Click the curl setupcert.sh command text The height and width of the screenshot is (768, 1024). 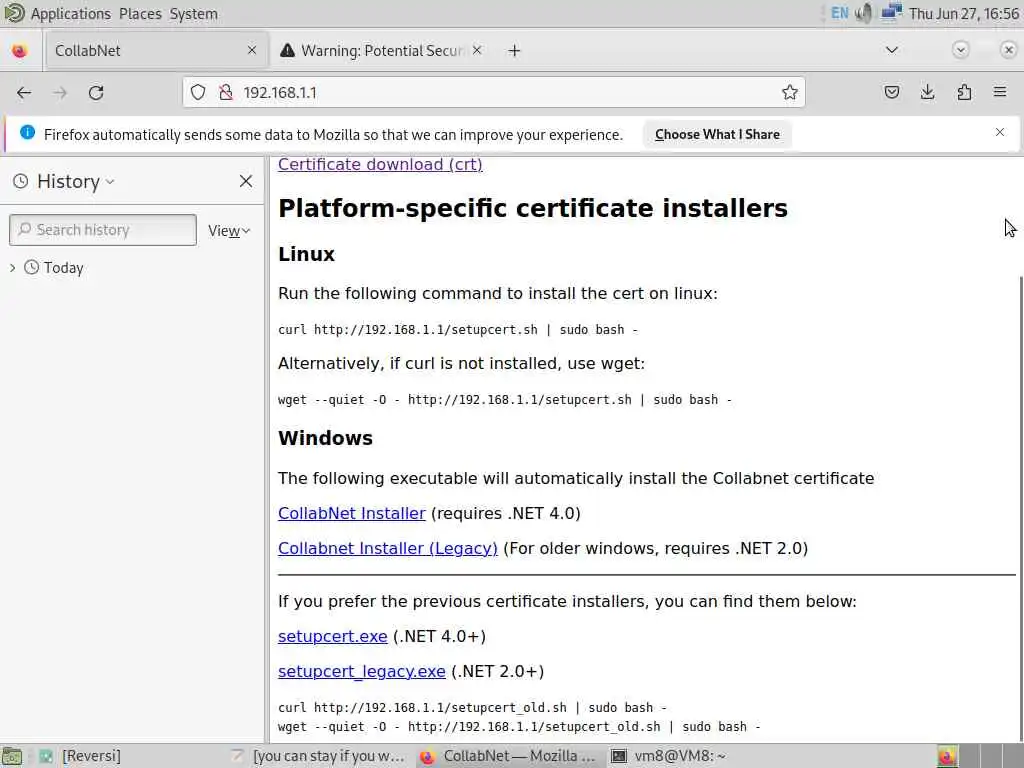(x=458, y=330)
